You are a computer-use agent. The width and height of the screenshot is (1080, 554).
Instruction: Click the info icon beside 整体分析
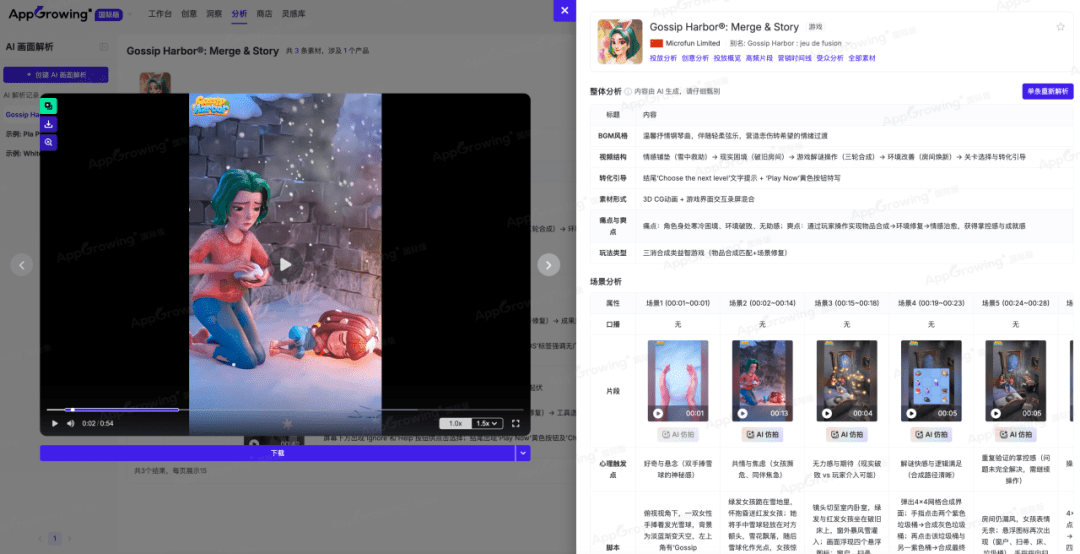point(628,91)
